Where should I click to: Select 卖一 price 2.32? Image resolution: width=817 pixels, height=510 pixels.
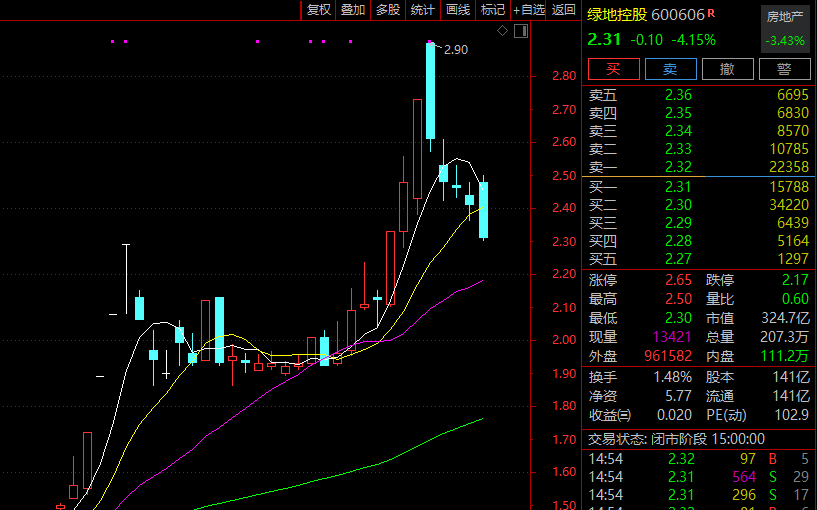[x=678, y=167]
